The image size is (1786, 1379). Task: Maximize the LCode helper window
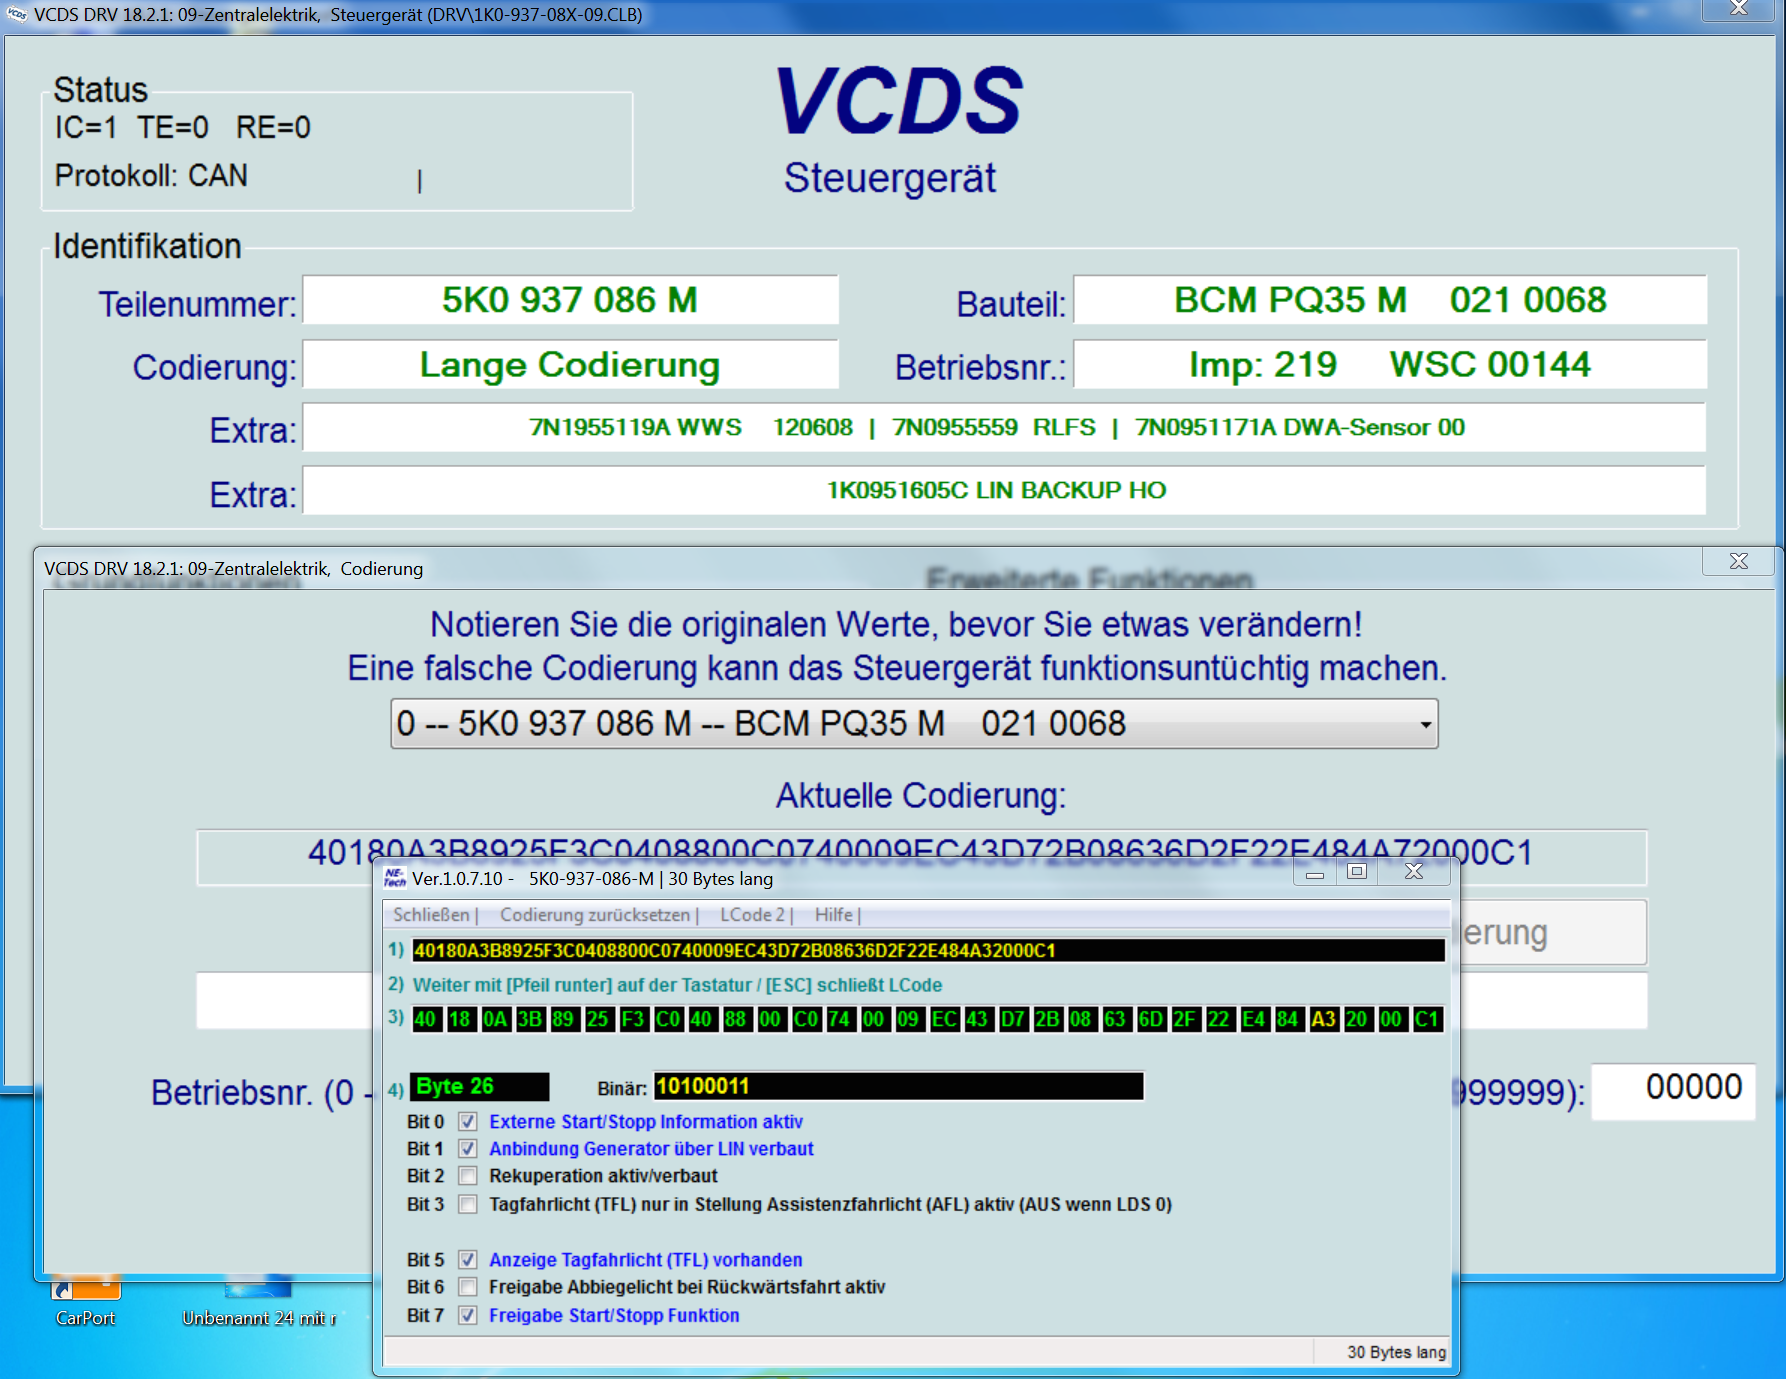point(1357,872)
